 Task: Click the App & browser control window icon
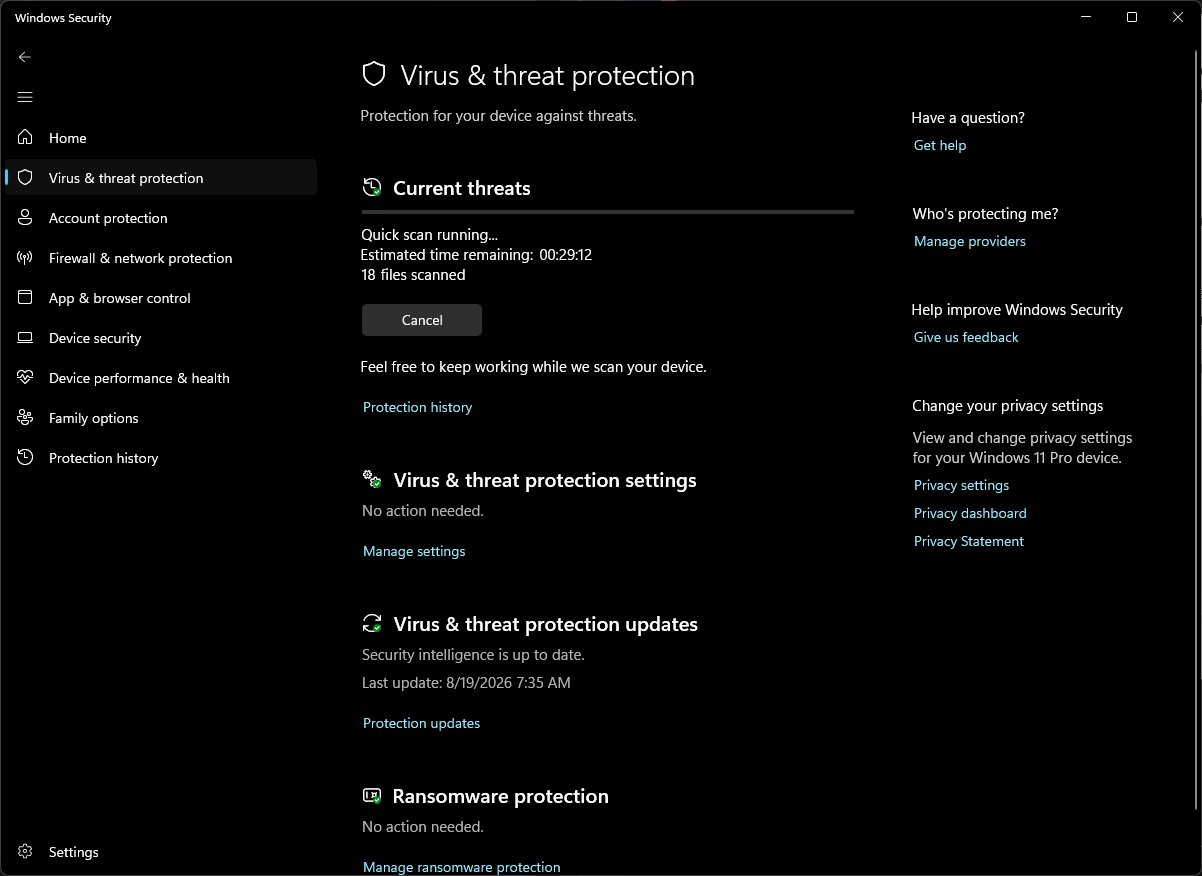pyautogui.click(x=26, y=297)
